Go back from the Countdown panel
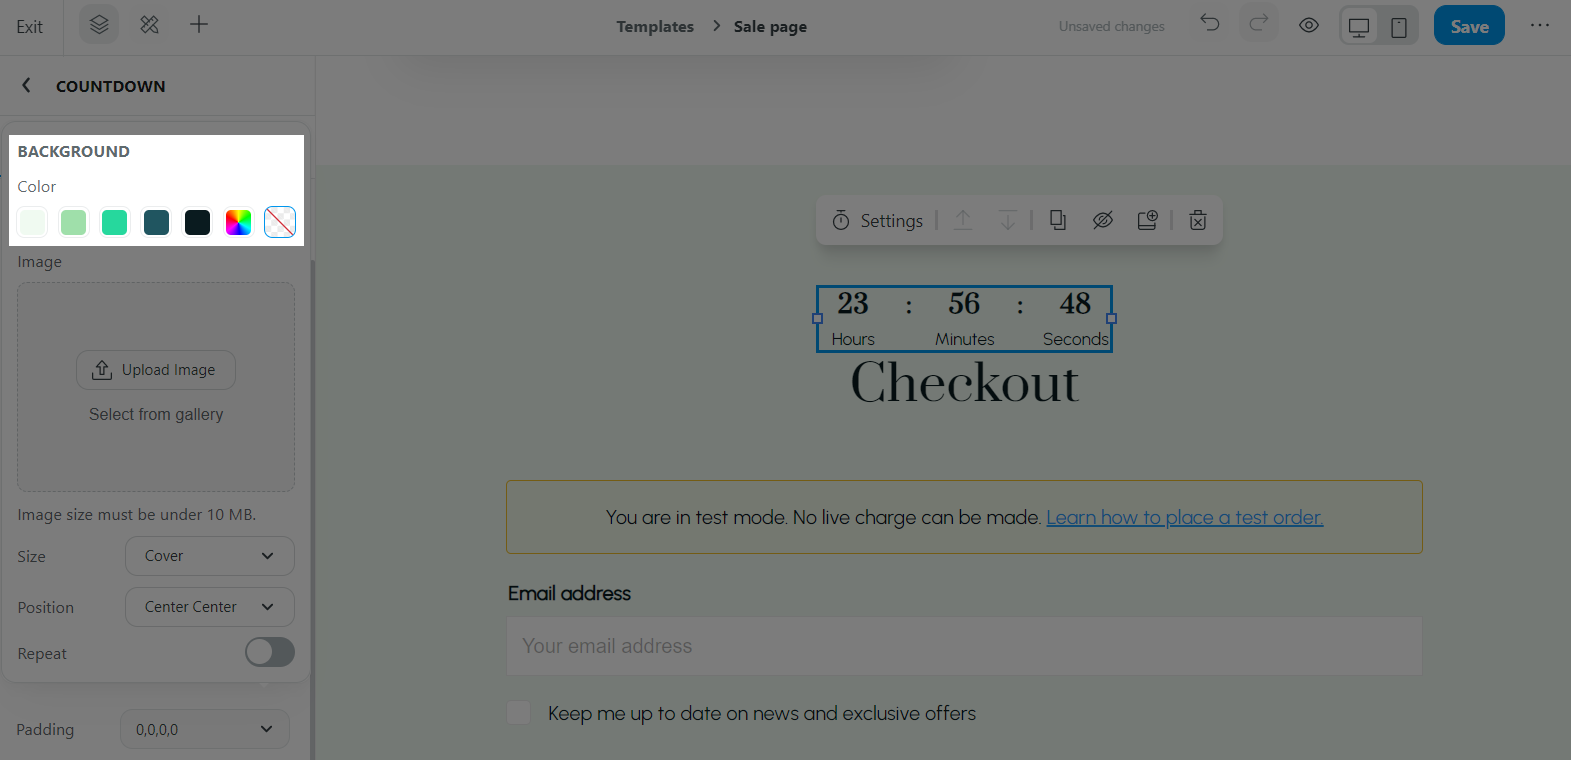1571x760 pixels. [x=27, y=86]
